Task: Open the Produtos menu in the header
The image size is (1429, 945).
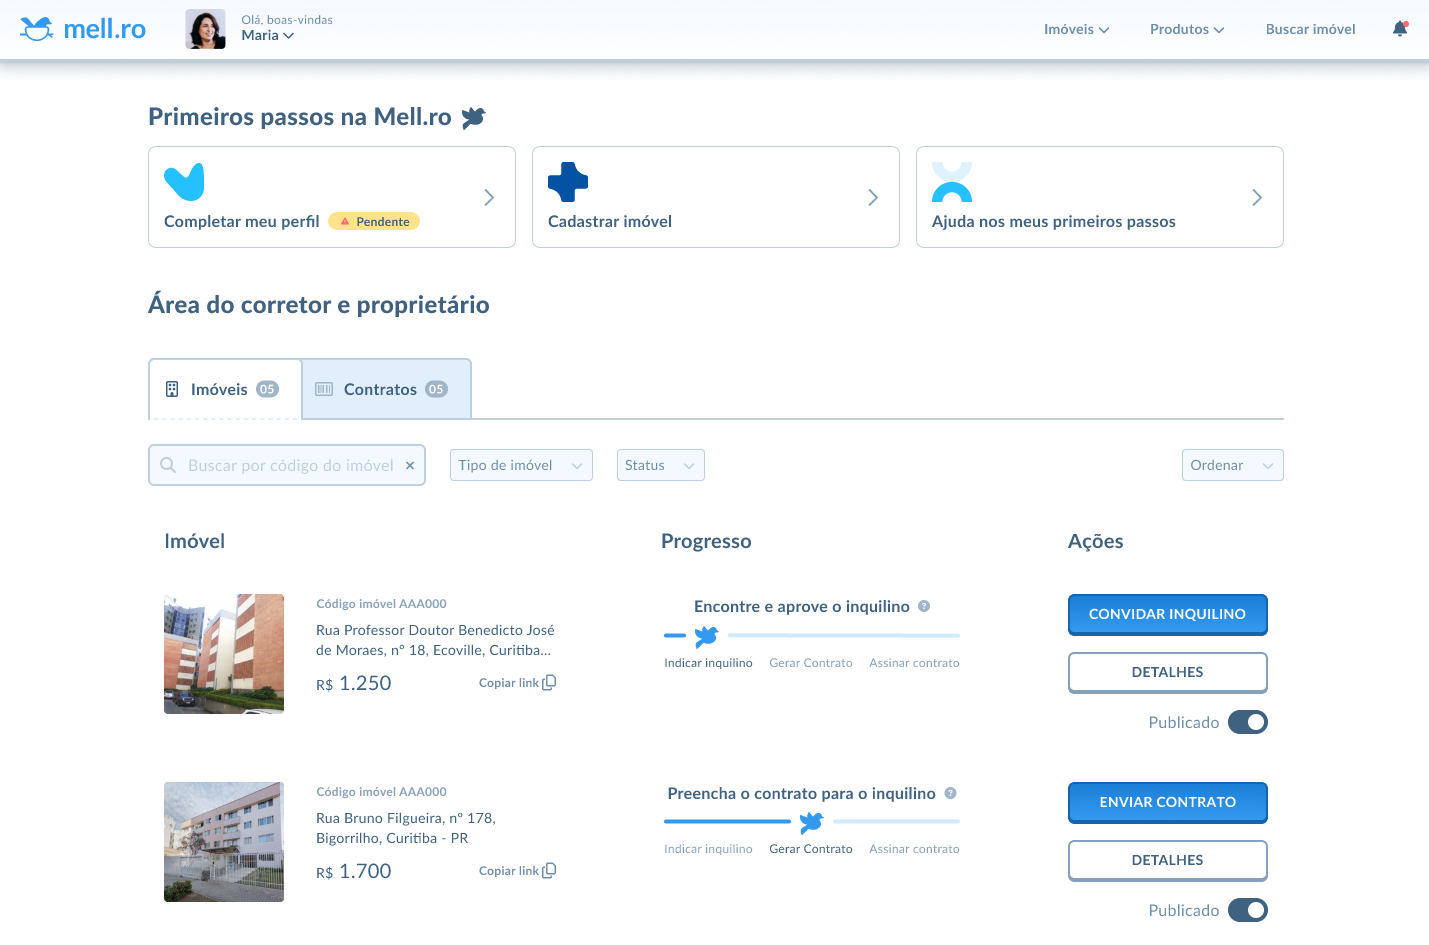Action: click(x=1186, y=29)
